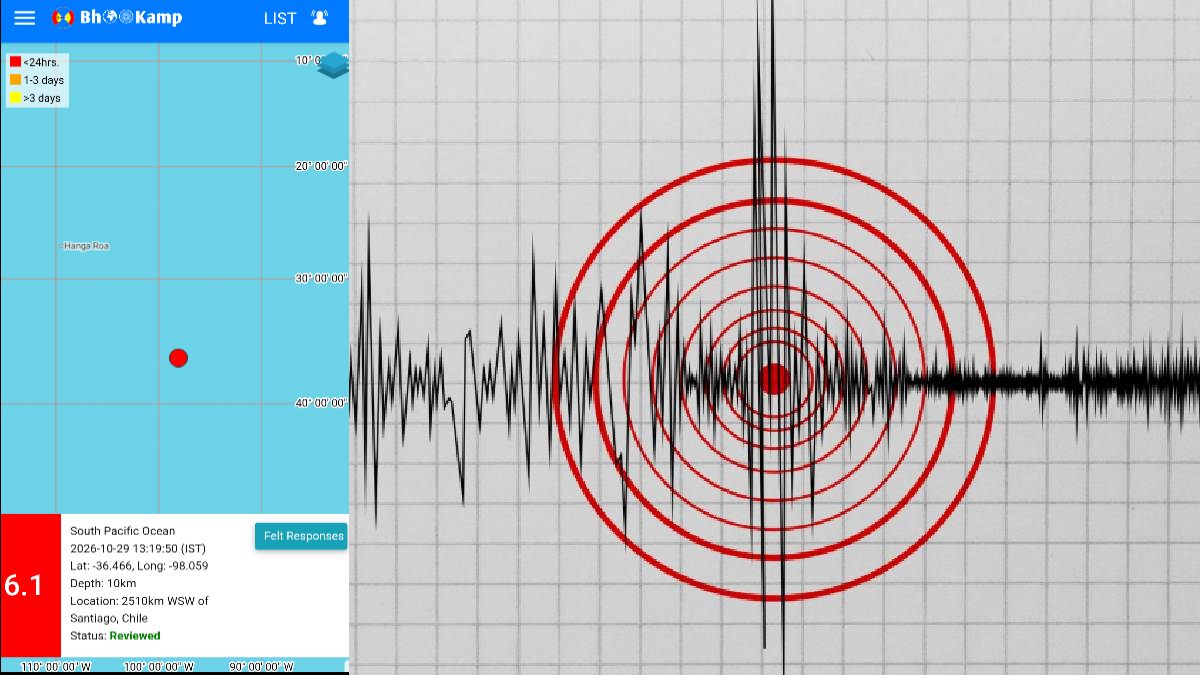The width and height of the screenshot is (1200, 675).
Task: Click the 90° 00' 00" W longitude label
Action: [x=262, y=667]
